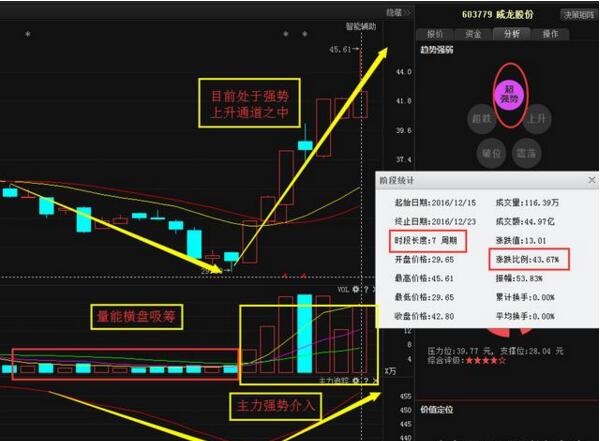This screenshot has width=600, height=441.
Task: Select the 上升 trend circle
Action: point(537,119)
